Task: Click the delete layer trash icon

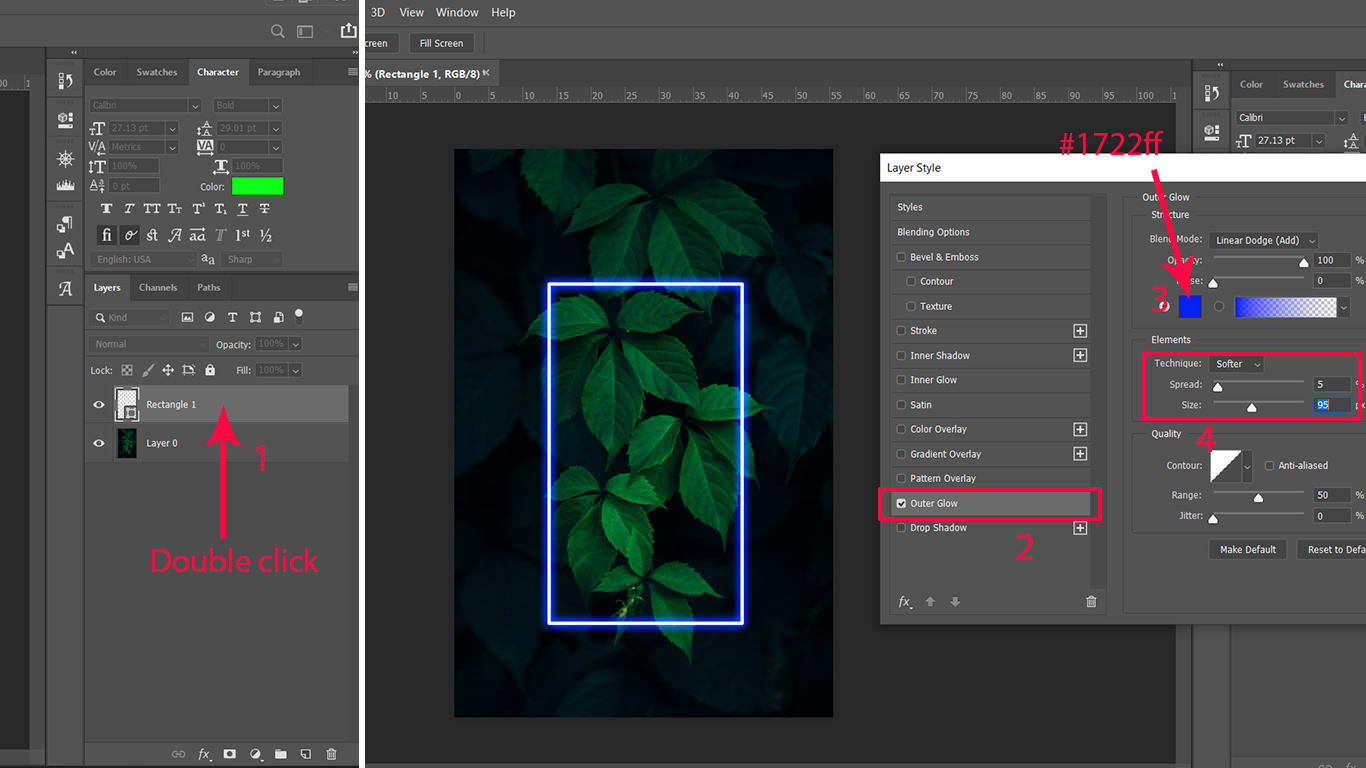Action: pyautogui.click(x=332, y=754)
